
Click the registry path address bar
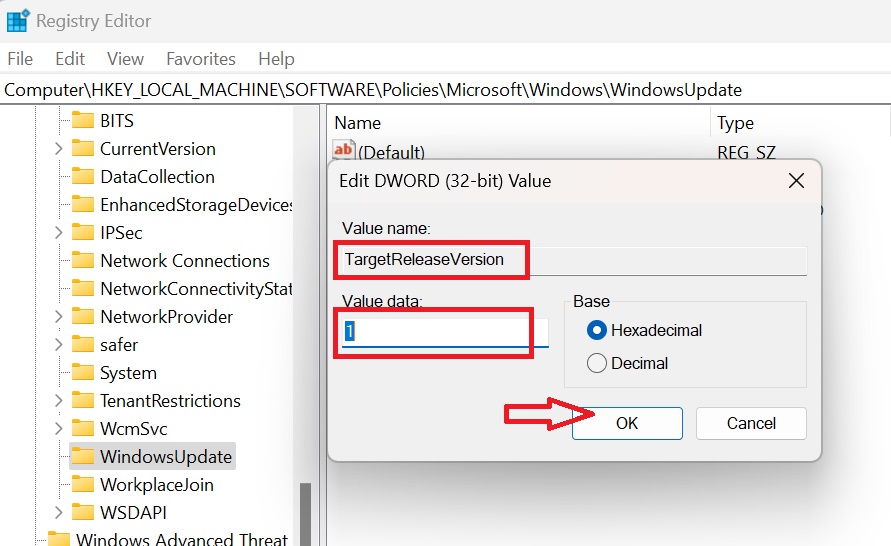coord(446,90)
